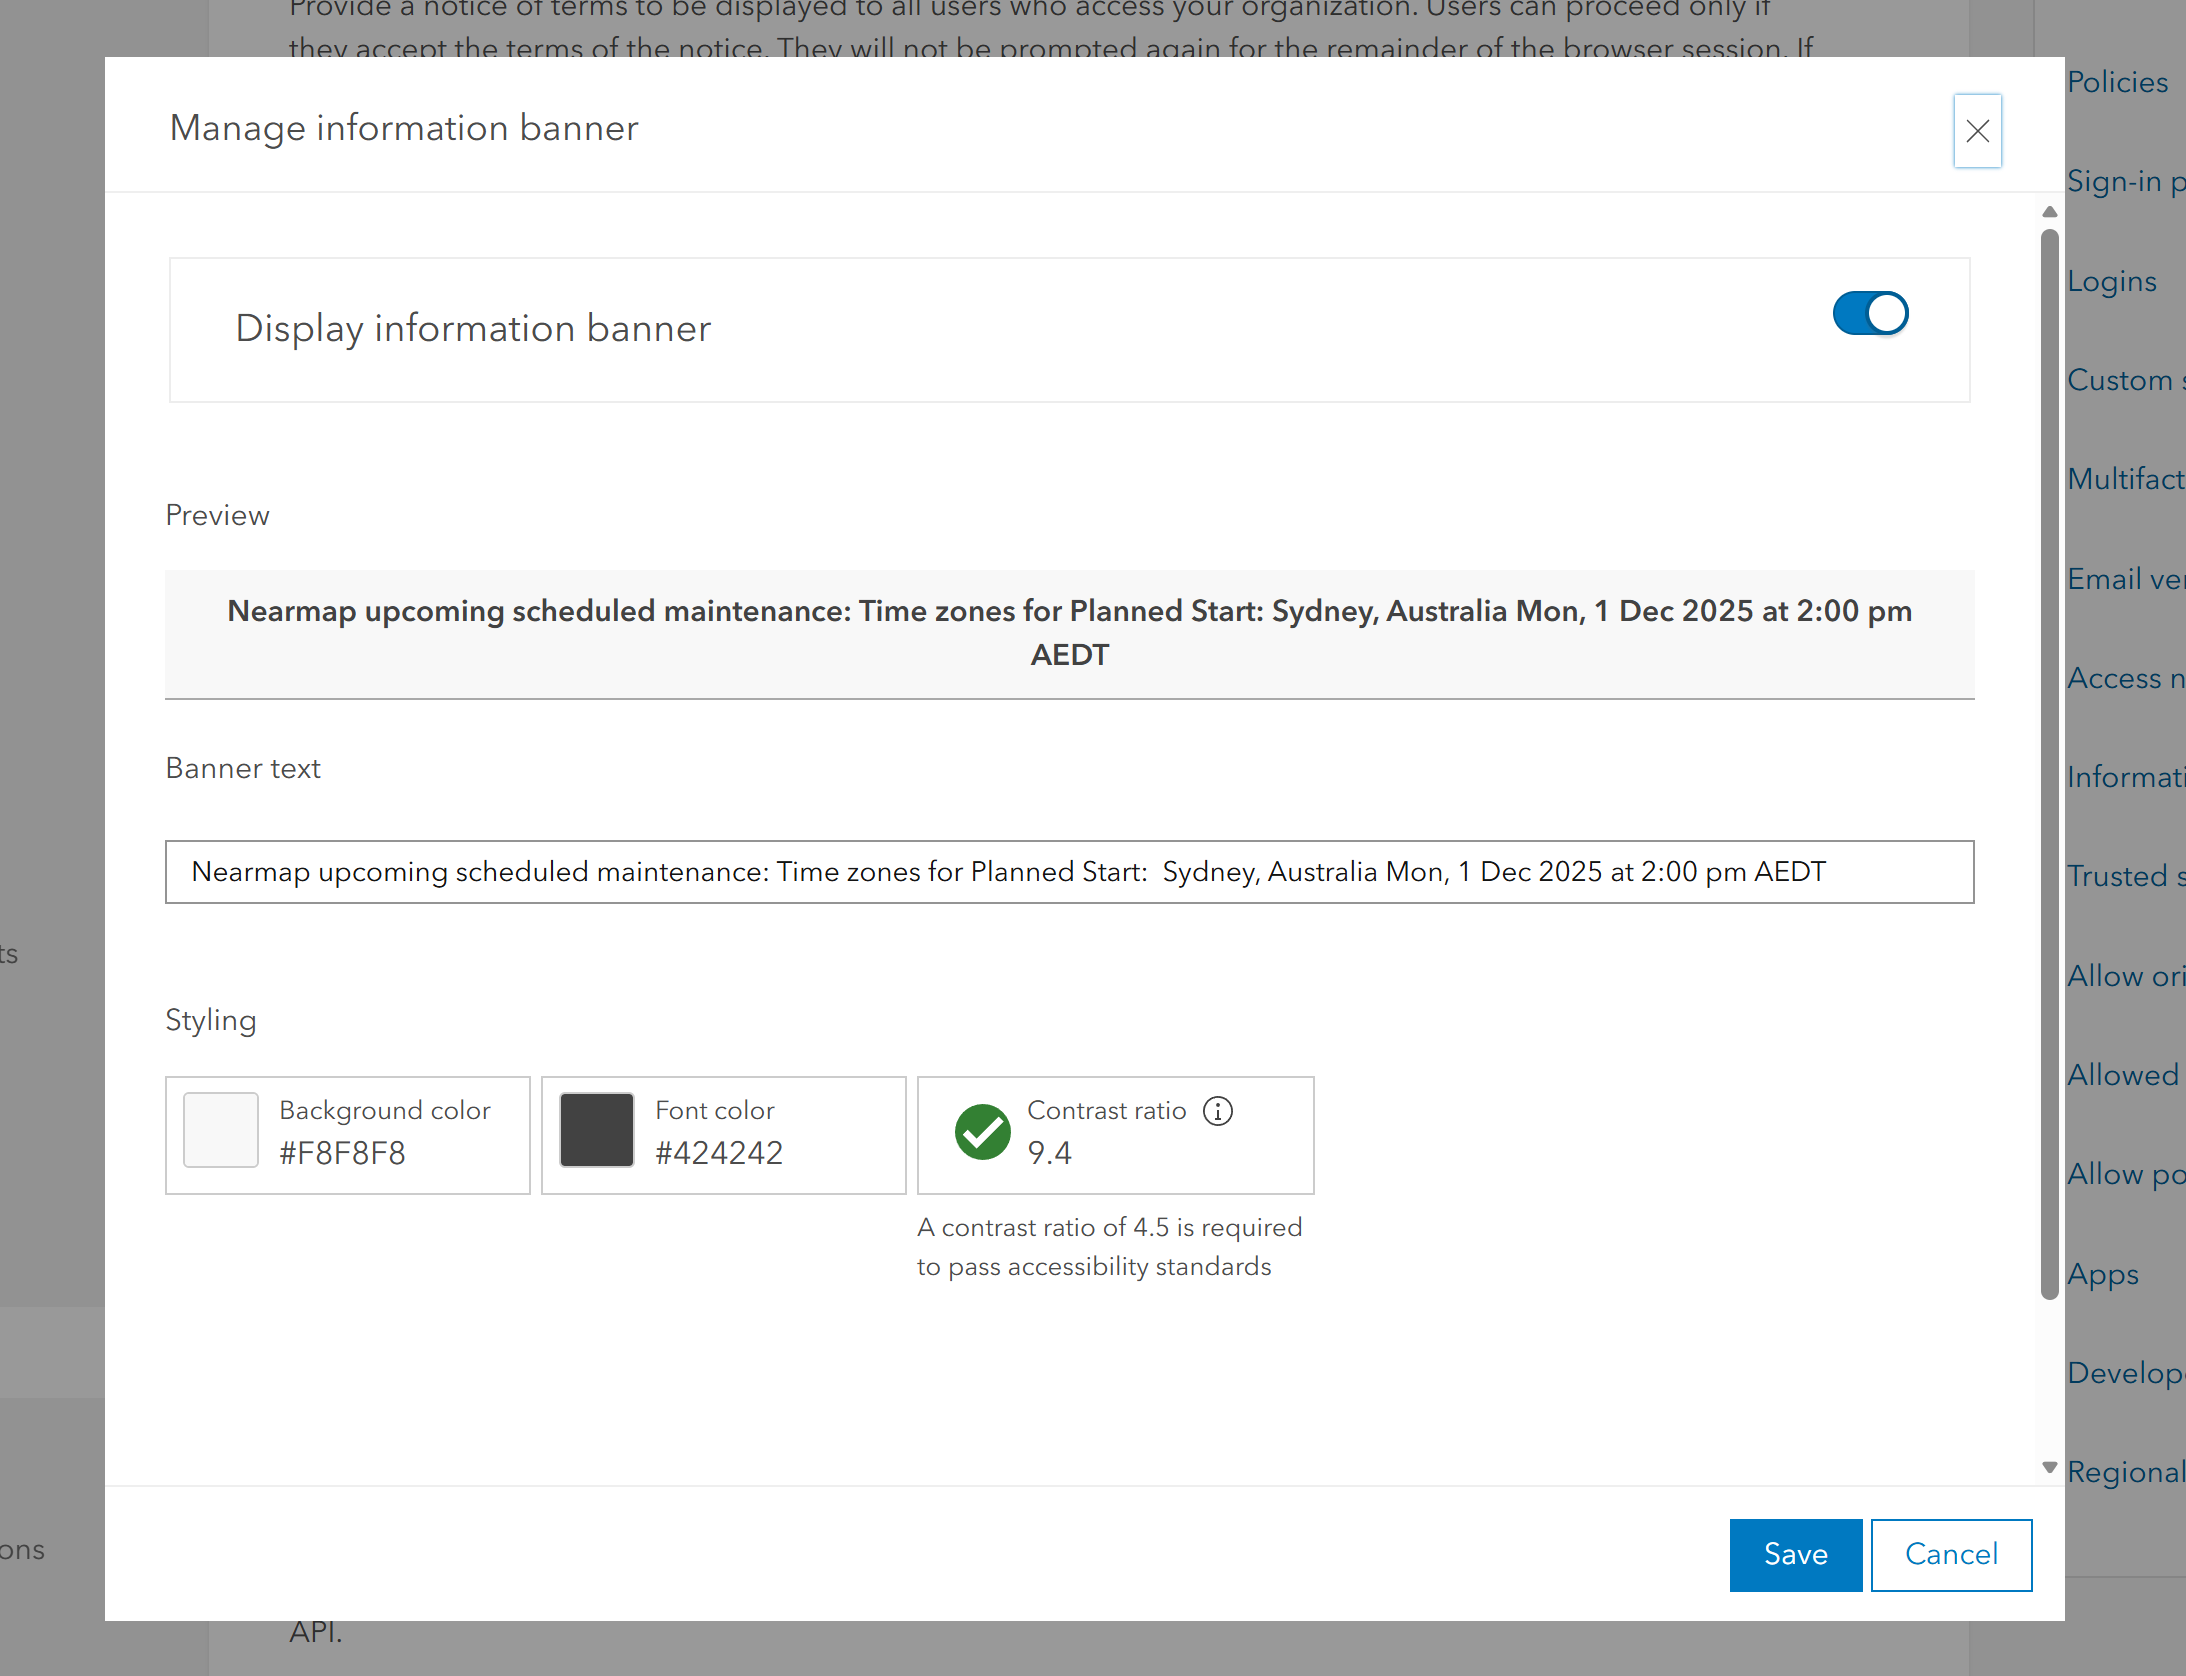Click the bold banner preview text
This screenshot has height=1676, width=2186.
(1069, 633)
